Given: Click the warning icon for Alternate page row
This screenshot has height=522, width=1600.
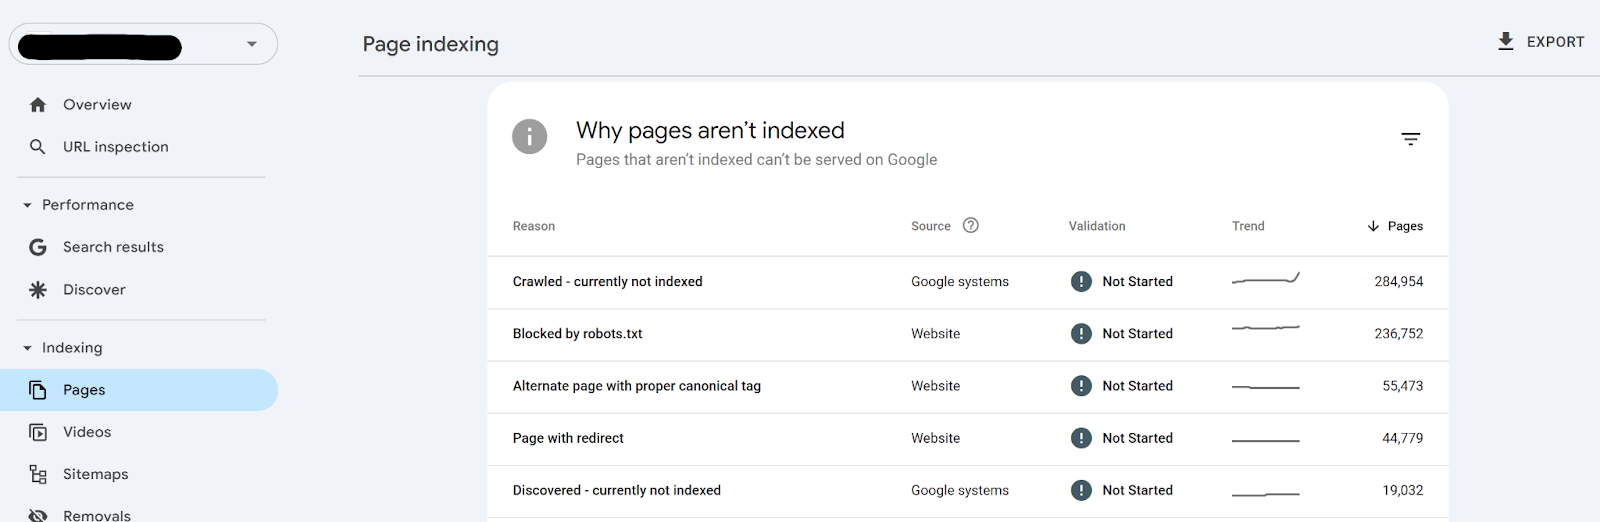Looking at the screenshot, I should coord(1081,386).
